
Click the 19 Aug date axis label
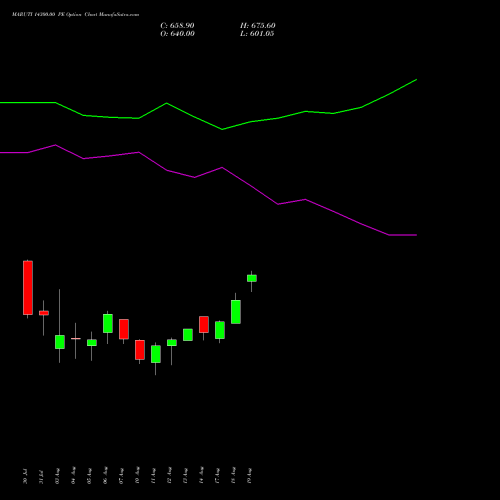[x=250, y=476]
